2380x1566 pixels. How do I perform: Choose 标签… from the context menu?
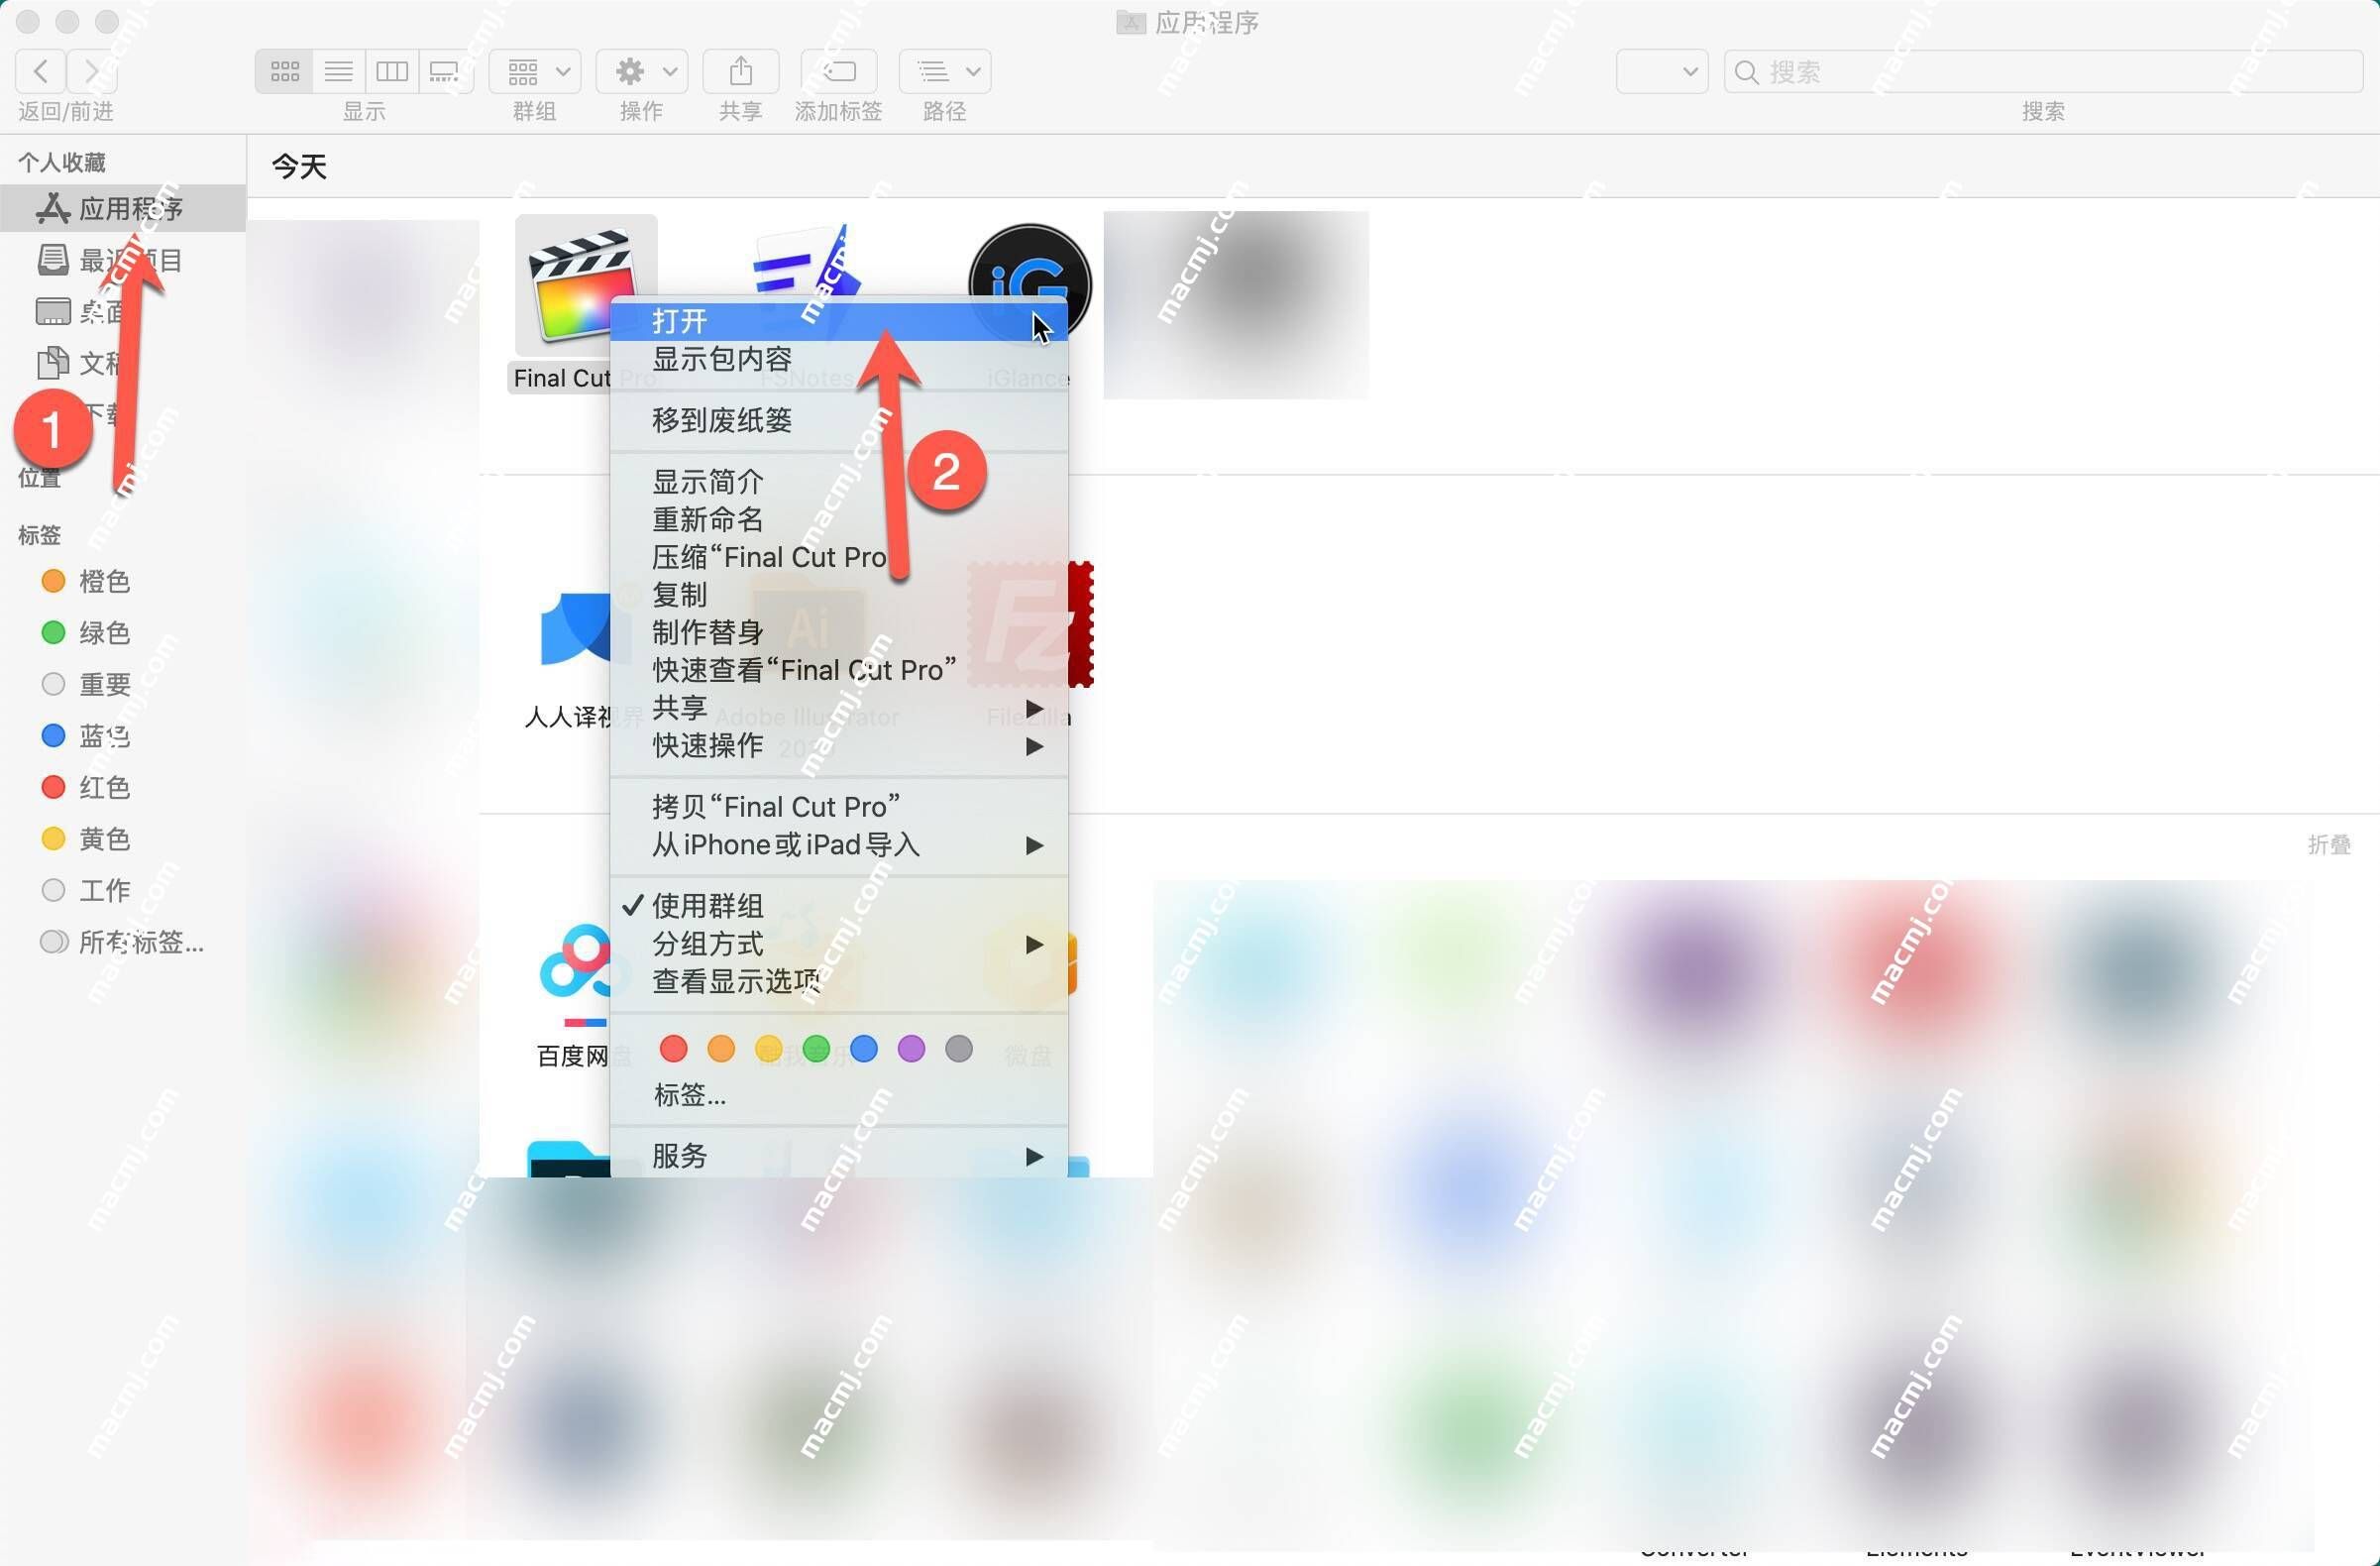pos(839,1095)
